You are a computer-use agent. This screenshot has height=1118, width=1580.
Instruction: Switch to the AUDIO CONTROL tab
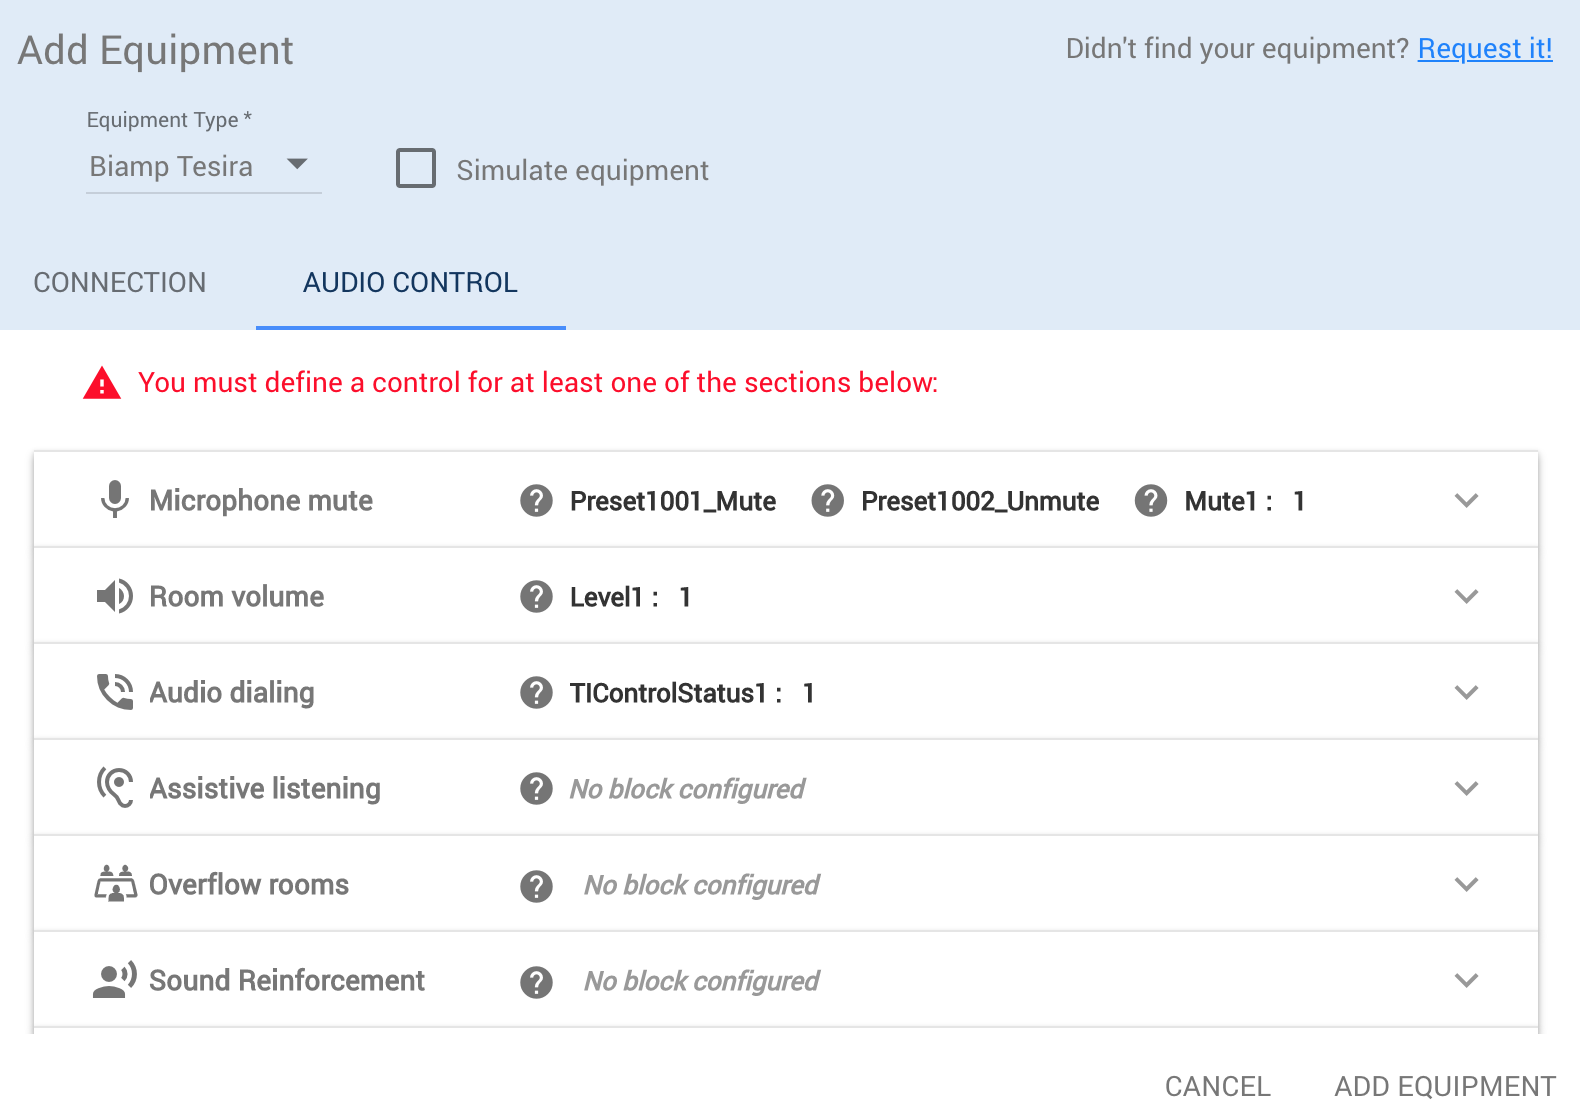[410, 282]
